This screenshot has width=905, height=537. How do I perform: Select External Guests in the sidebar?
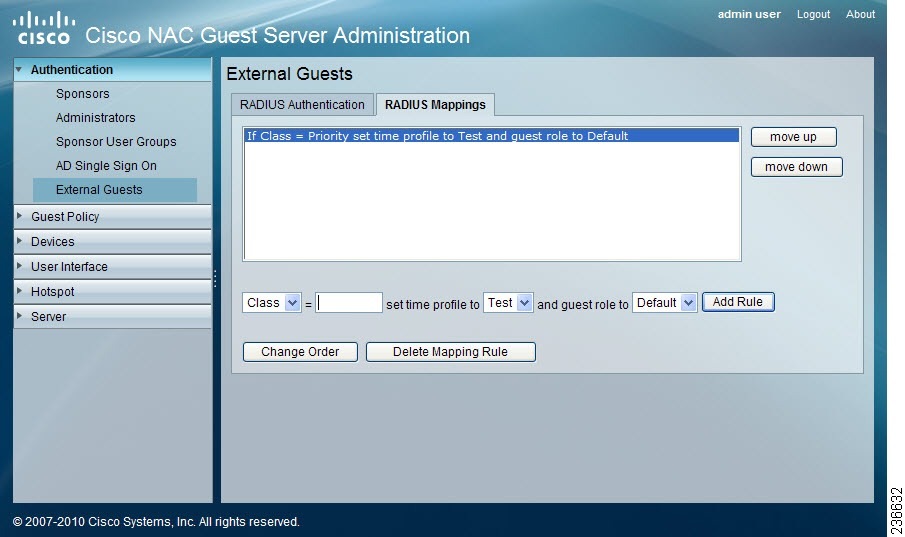(x=115, y=190)
